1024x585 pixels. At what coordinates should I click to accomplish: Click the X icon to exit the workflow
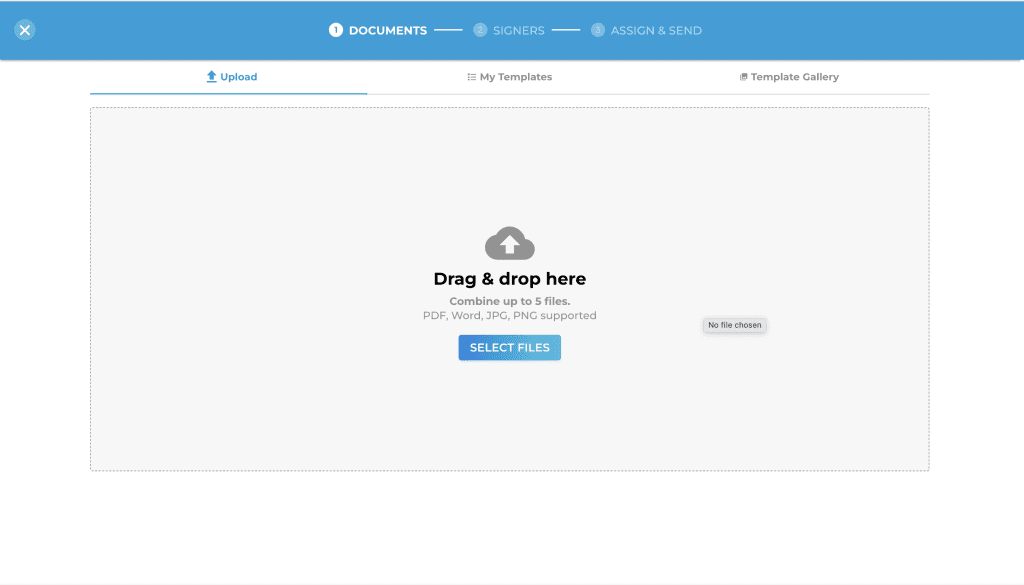click(x=24, y=29)
